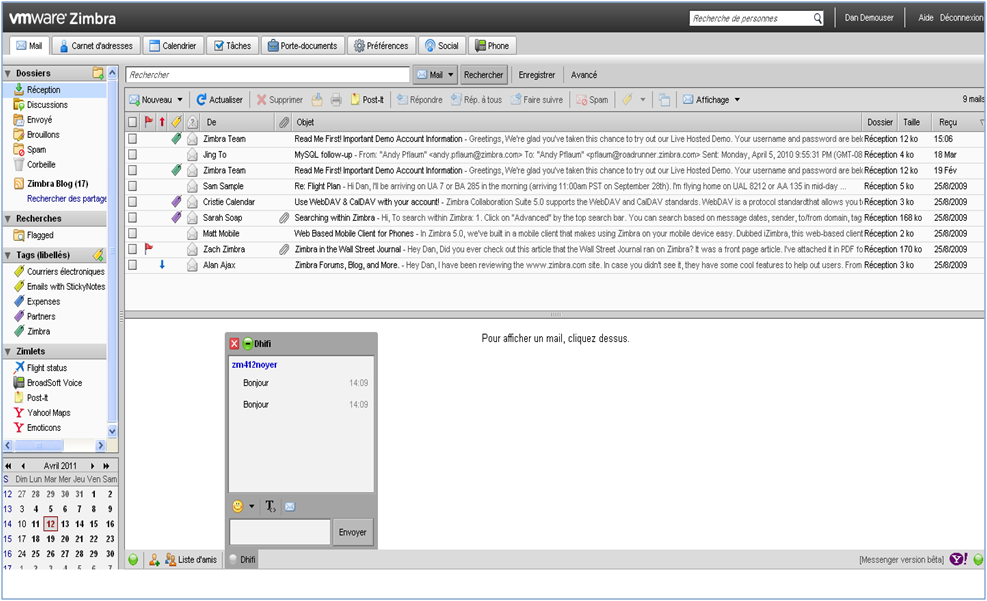Click the red flag on Zach Zimbra mail

pos(149,249)
